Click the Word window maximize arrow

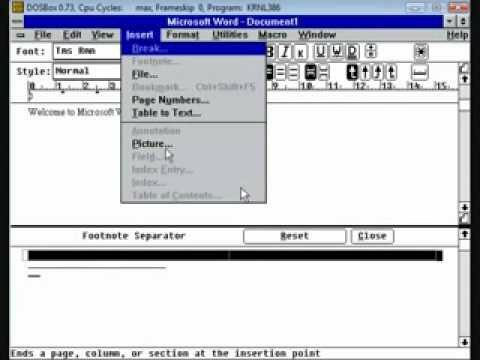pyautogui.click(x=463, y=22)
